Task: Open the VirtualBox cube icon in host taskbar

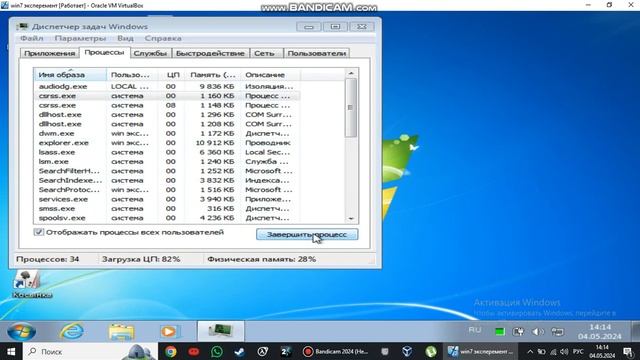Action: tap(407, 351)
